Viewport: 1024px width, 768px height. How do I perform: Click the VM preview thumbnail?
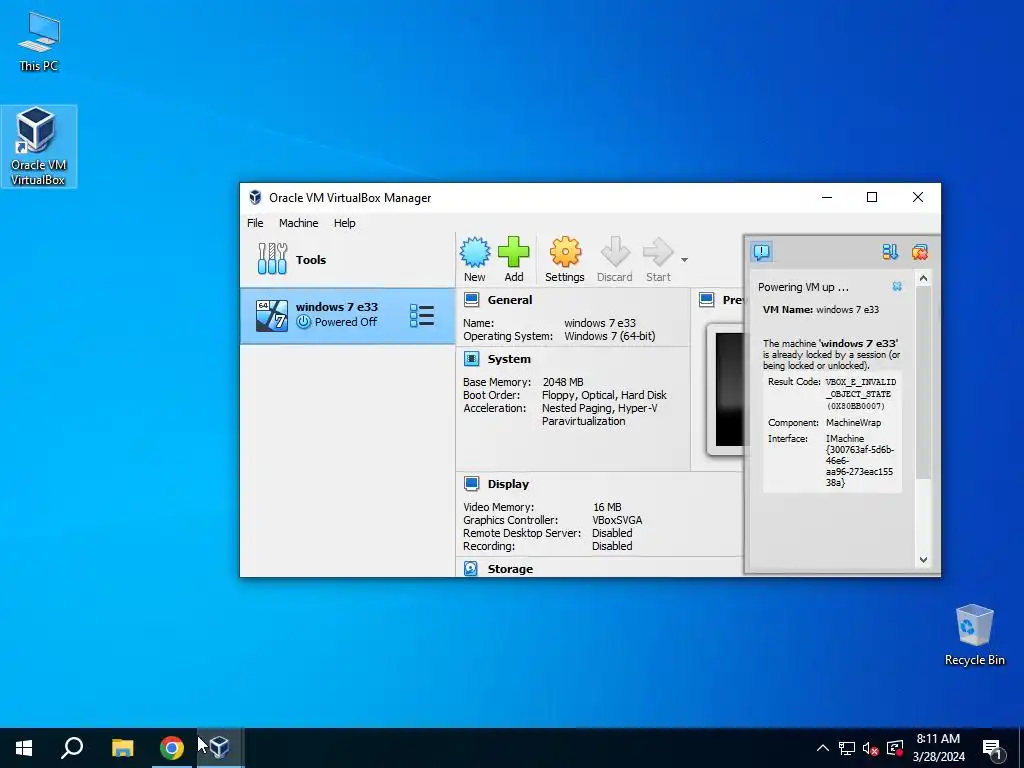[x=727, y=389]
